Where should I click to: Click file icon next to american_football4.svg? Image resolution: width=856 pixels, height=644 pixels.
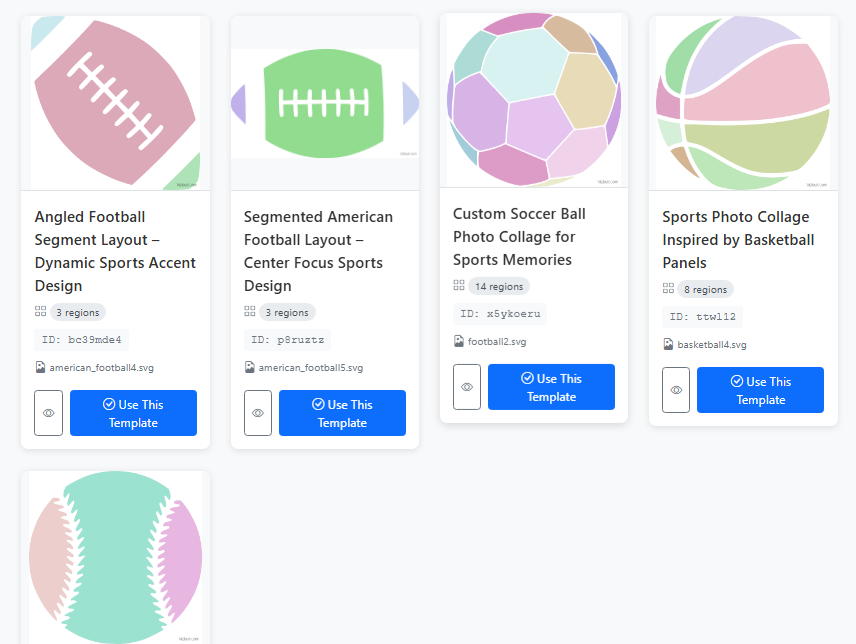(x=40, y=367)
